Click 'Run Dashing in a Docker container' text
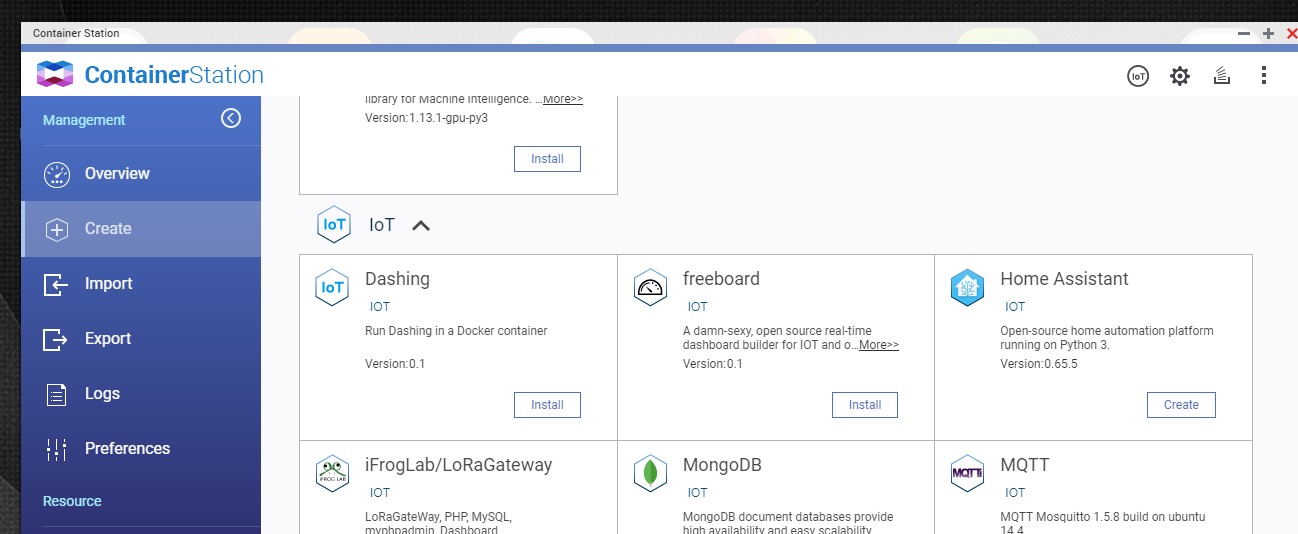The image size is (1298, 534). click(x=456, y=331)
